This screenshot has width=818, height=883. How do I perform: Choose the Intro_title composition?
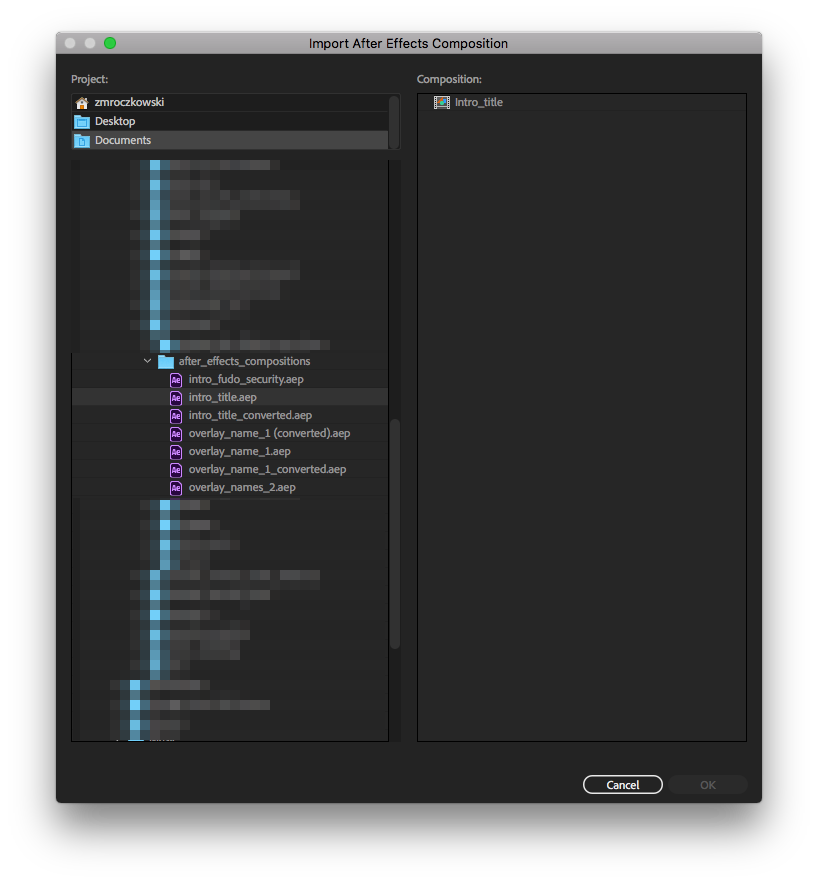(x=479, y=102)
